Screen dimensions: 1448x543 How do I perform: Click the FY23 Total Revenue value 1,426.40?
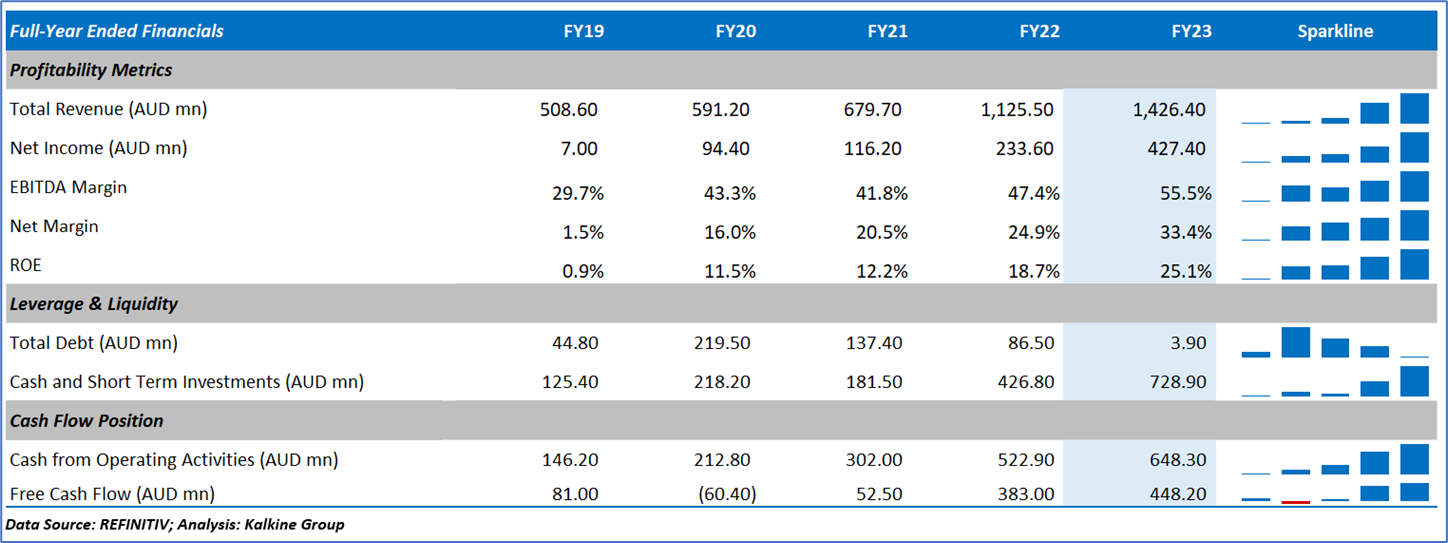point(1169,109)
